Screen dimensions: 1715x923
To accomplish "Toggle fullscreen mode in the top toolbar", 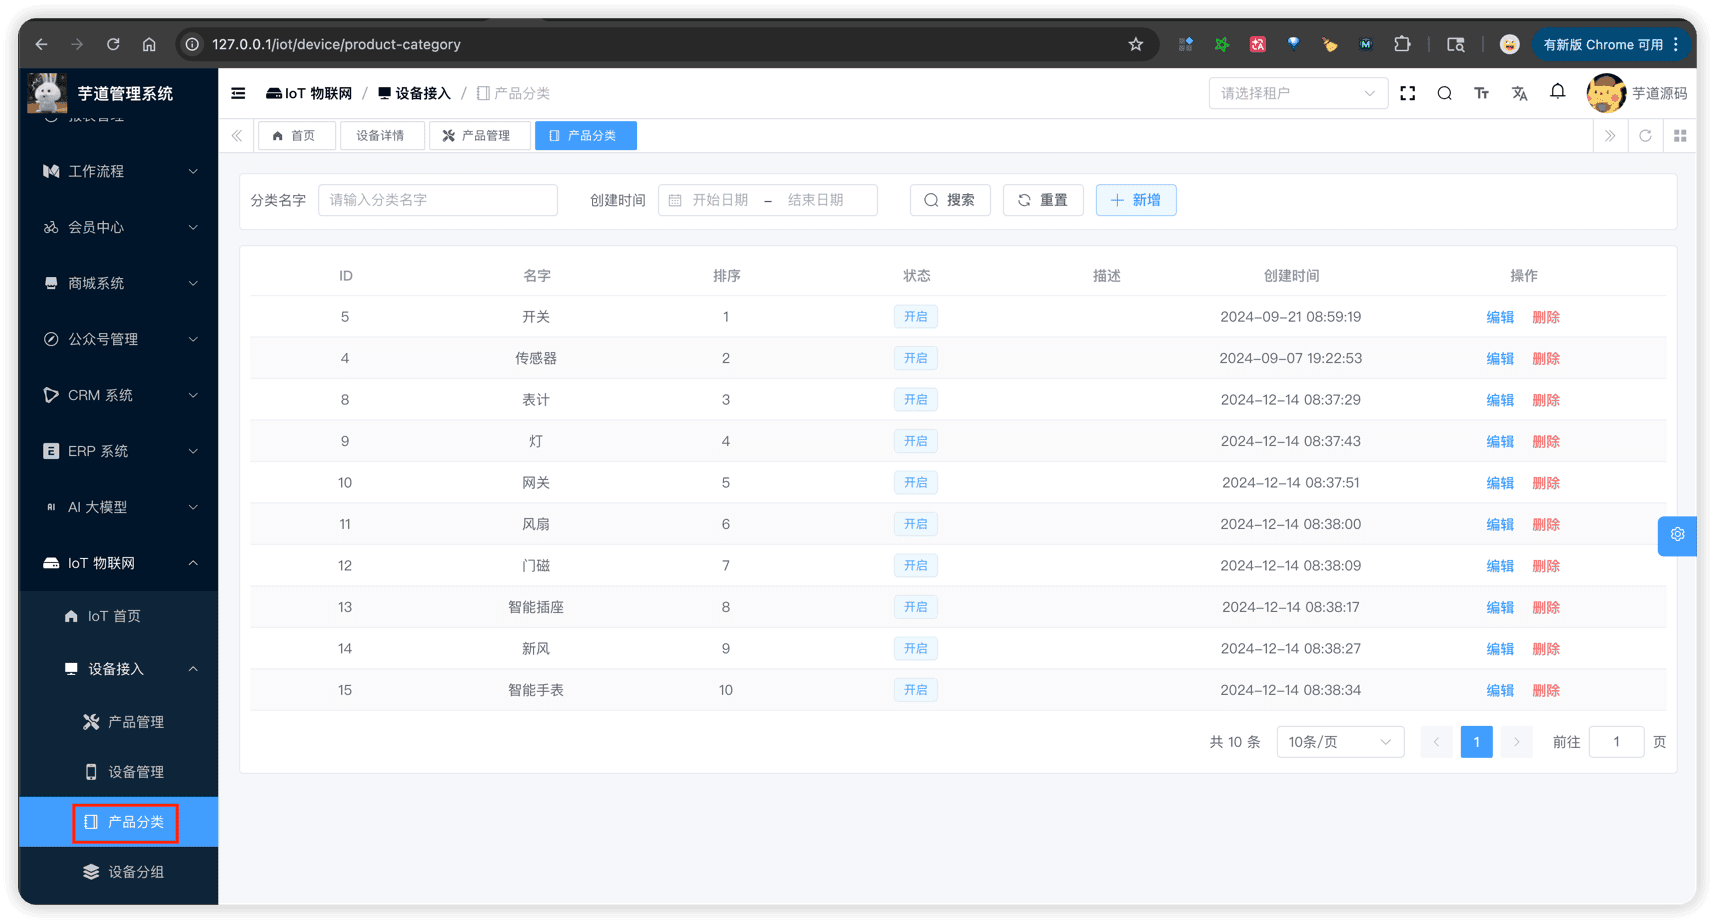I will click(x=1408, y=93).
